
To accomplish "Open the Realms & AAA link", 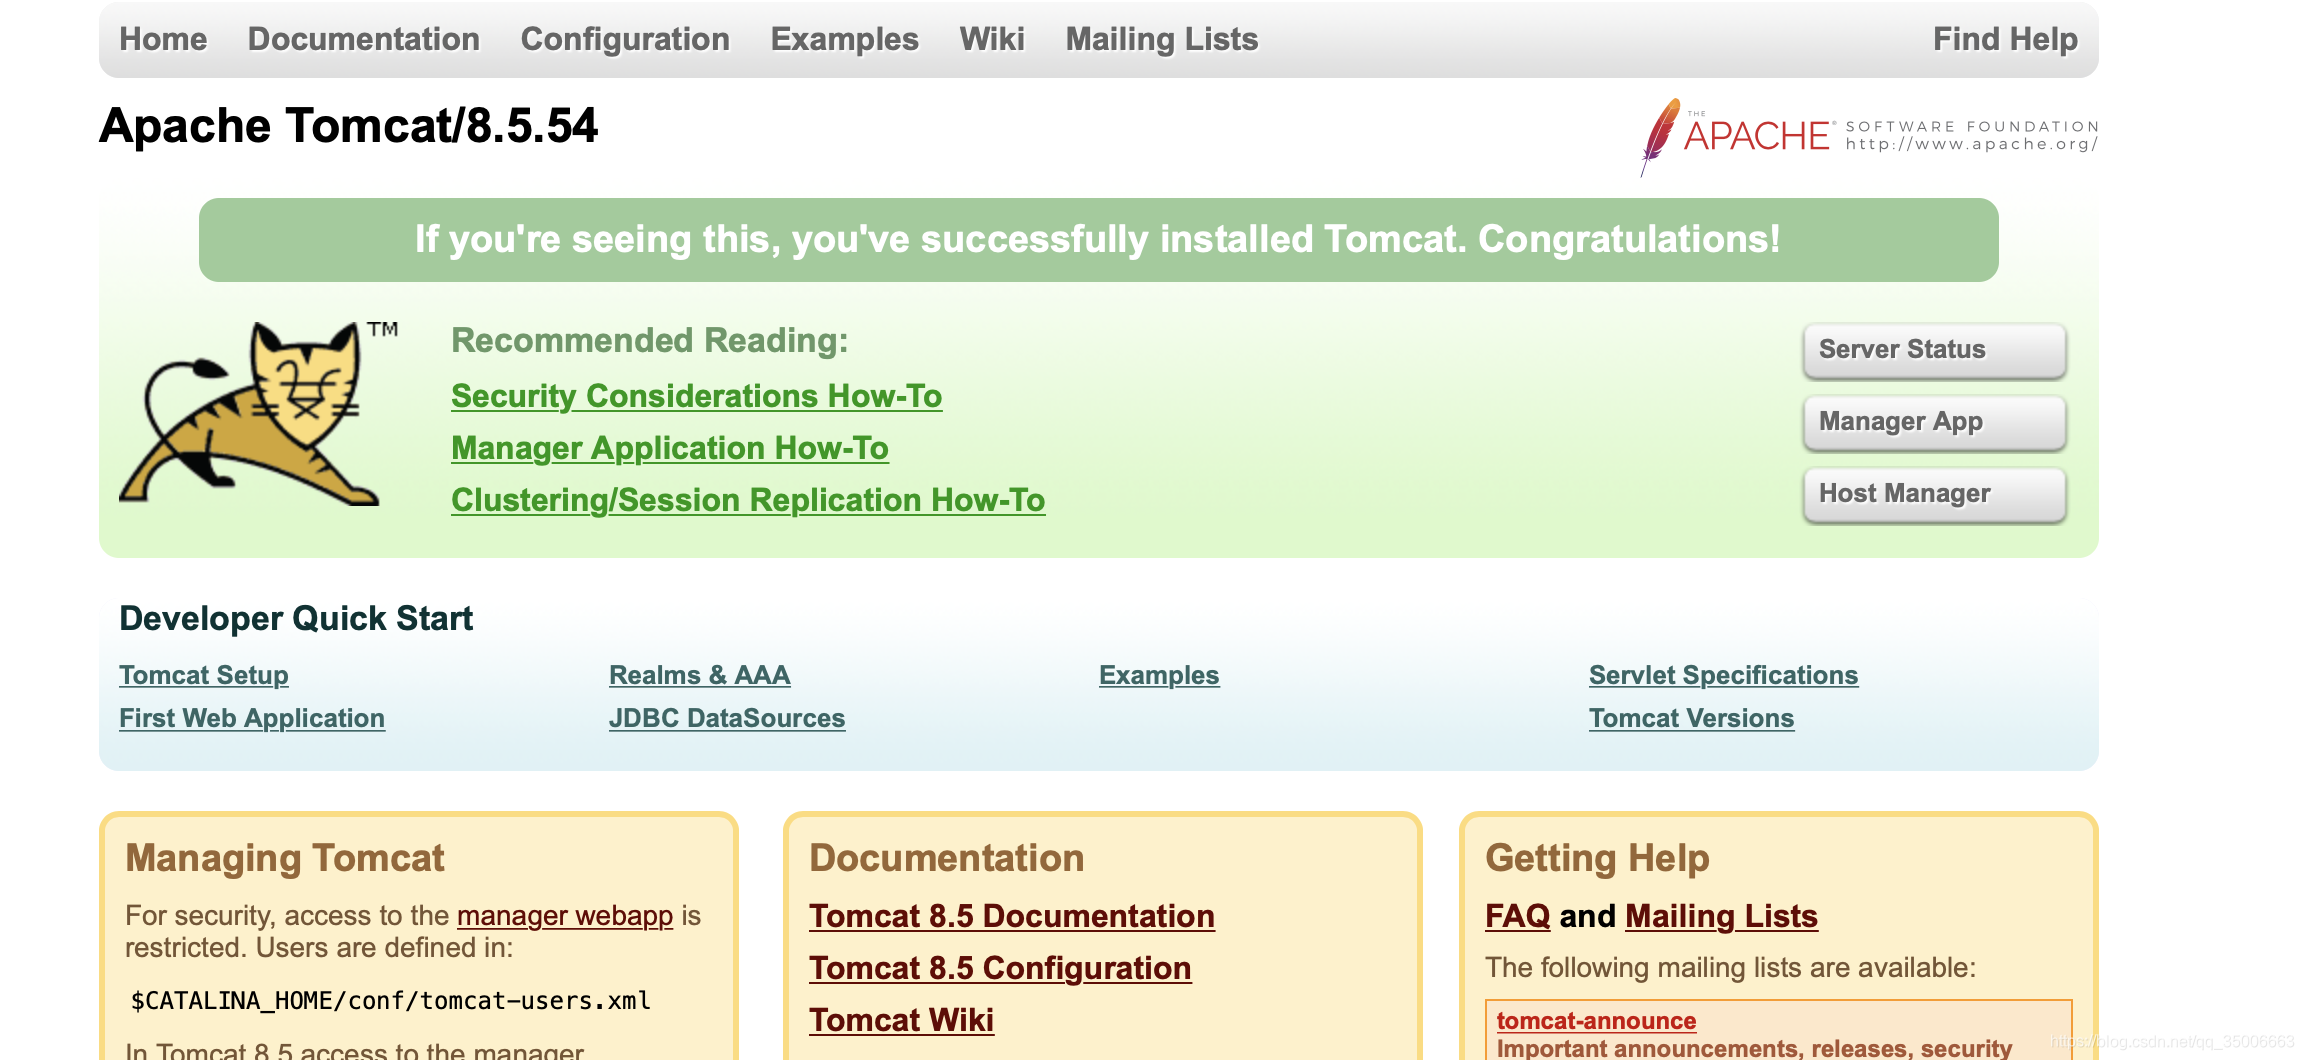I will [700, 675].
